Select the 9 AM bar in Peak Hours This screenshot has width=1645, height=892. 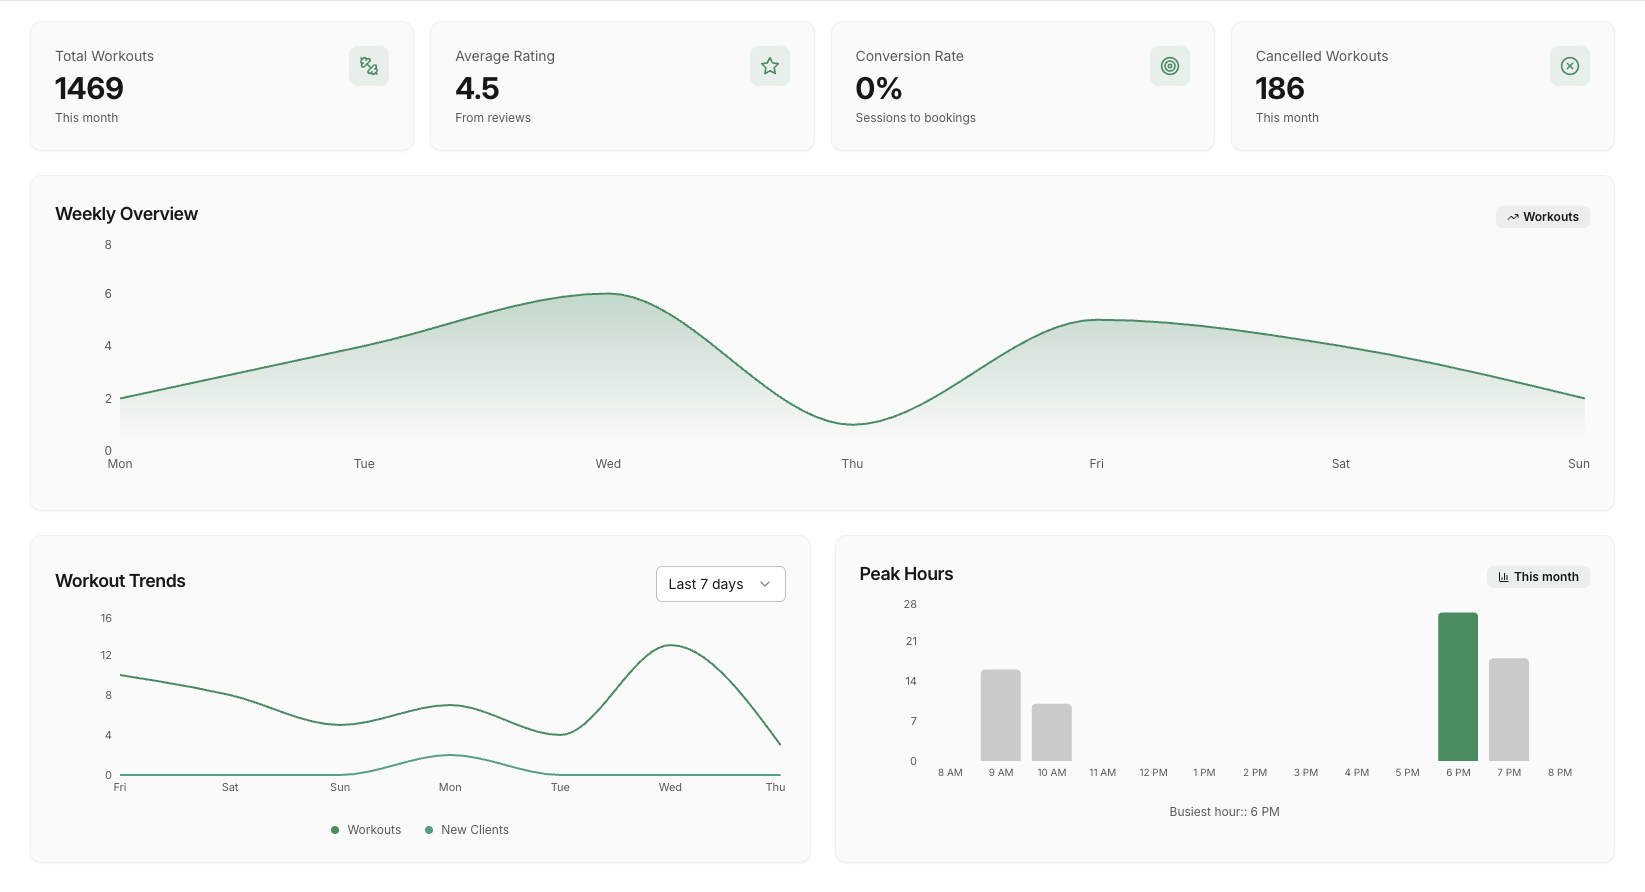1000,715
